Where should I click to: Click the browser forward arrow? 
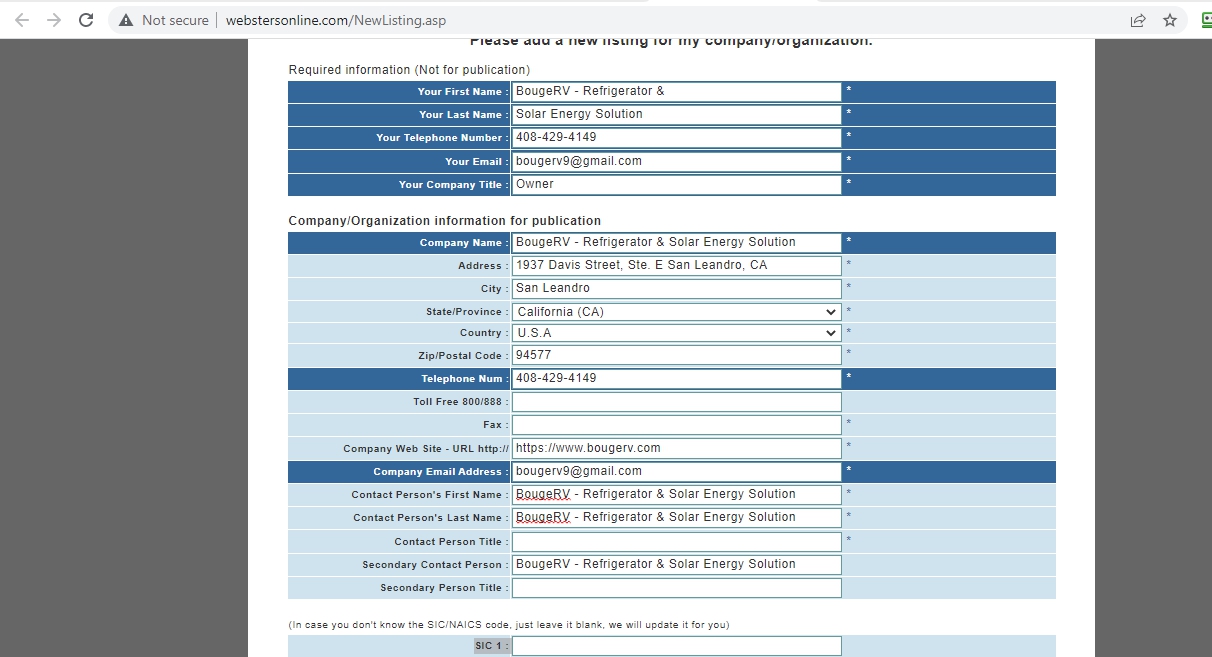pyautogui.click(x=54, y=20)
